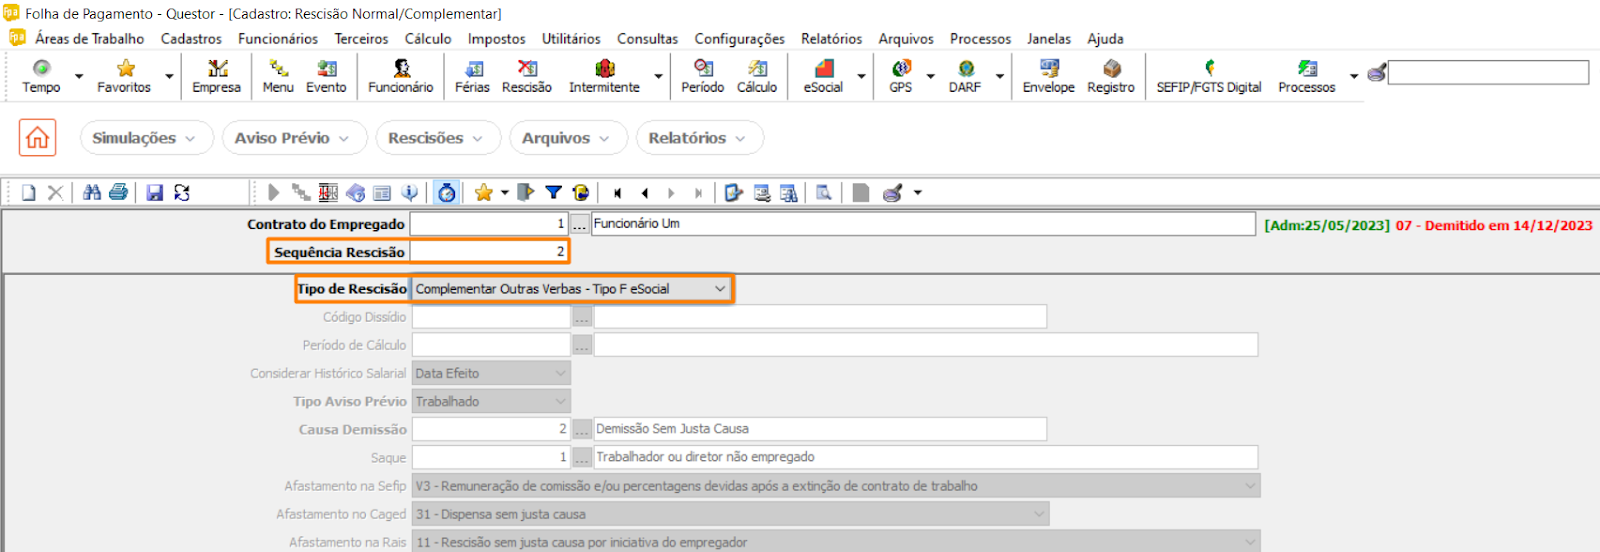
Task: Open Favoritos in the main toolbar
Action: 124,76
